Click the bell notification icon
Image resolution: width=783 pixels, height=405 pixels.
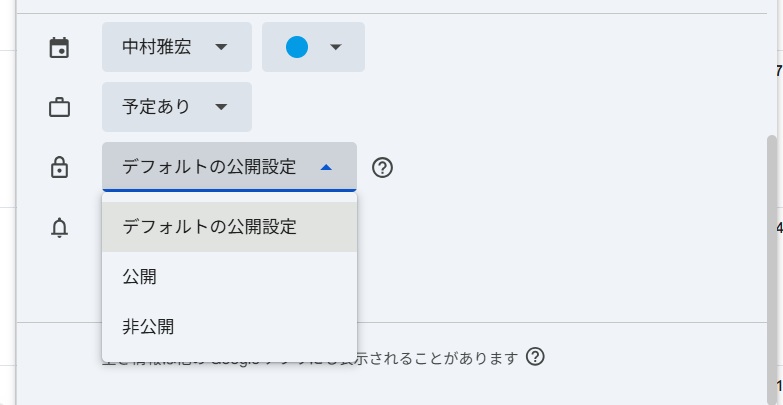click(x=60, y=227)
